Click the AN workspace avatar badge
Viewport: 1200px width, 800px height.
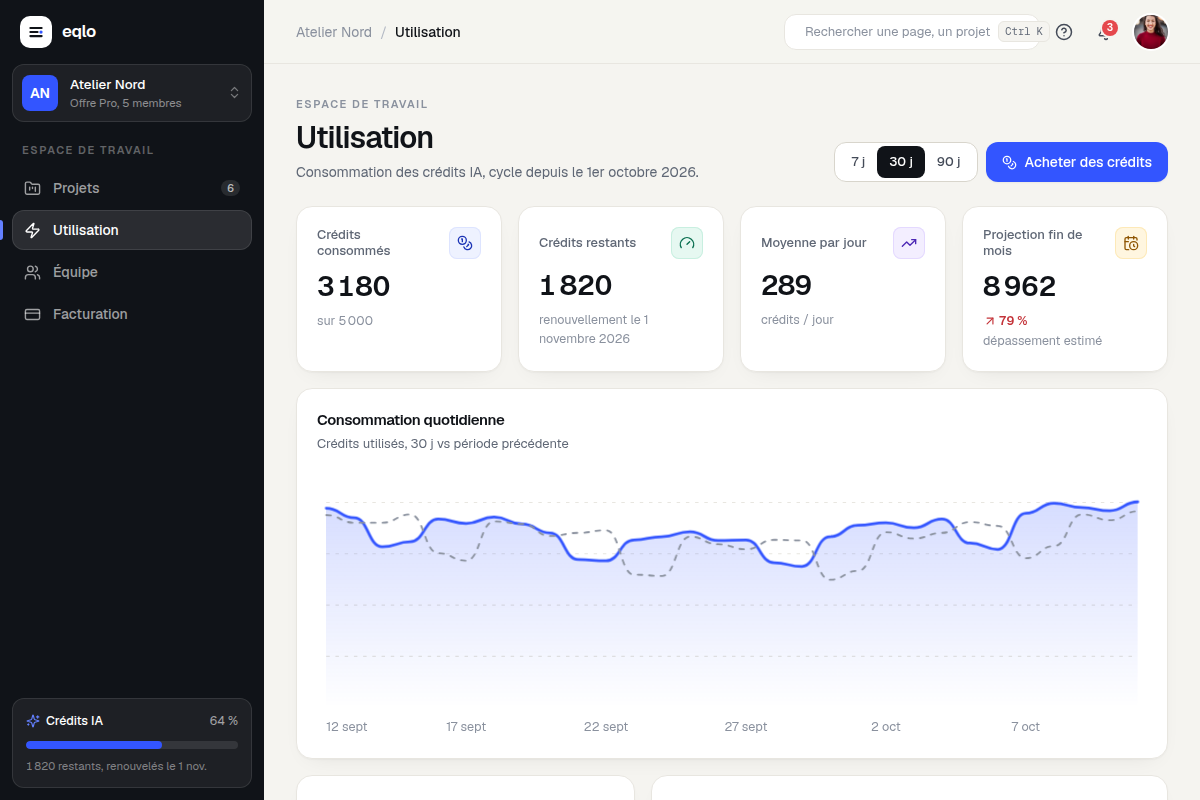pos(40,93)
